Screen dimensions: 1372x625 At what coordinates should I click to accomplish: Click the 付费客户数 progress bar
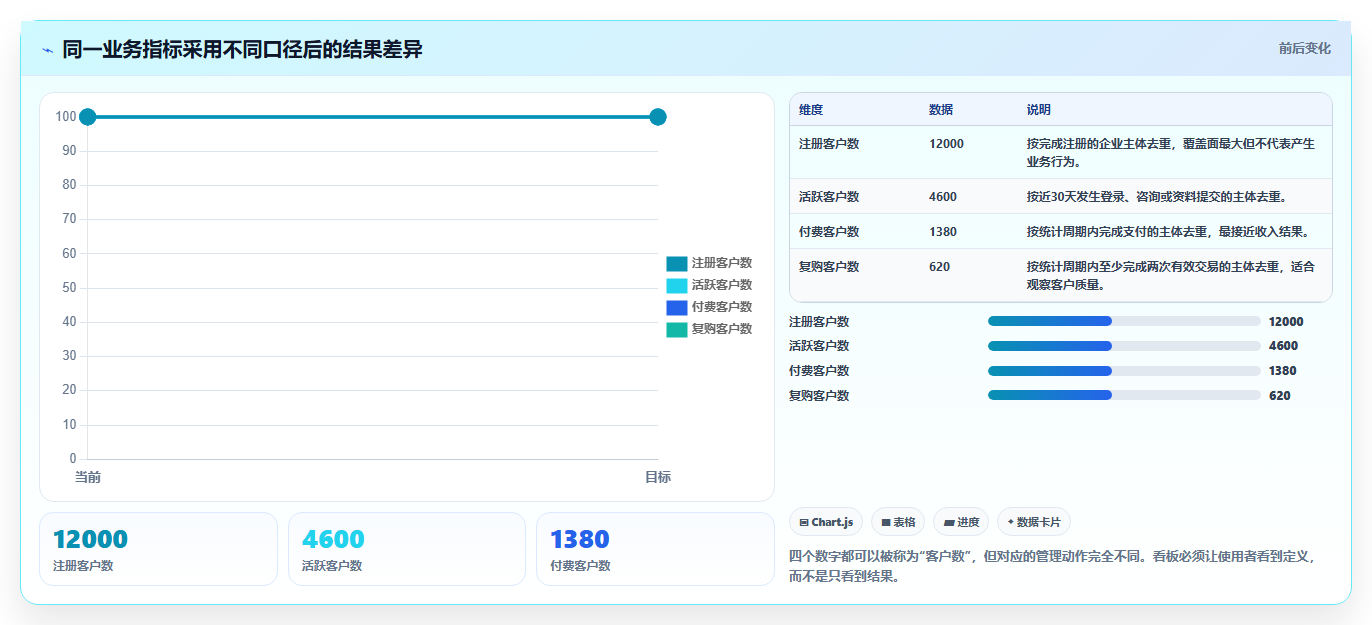point(1124,370)
